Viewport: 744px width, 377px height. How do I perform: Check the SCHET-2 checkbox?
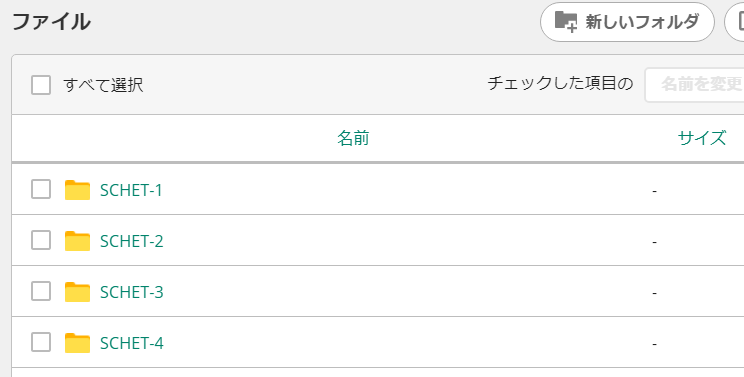click(x=41, y=240)
